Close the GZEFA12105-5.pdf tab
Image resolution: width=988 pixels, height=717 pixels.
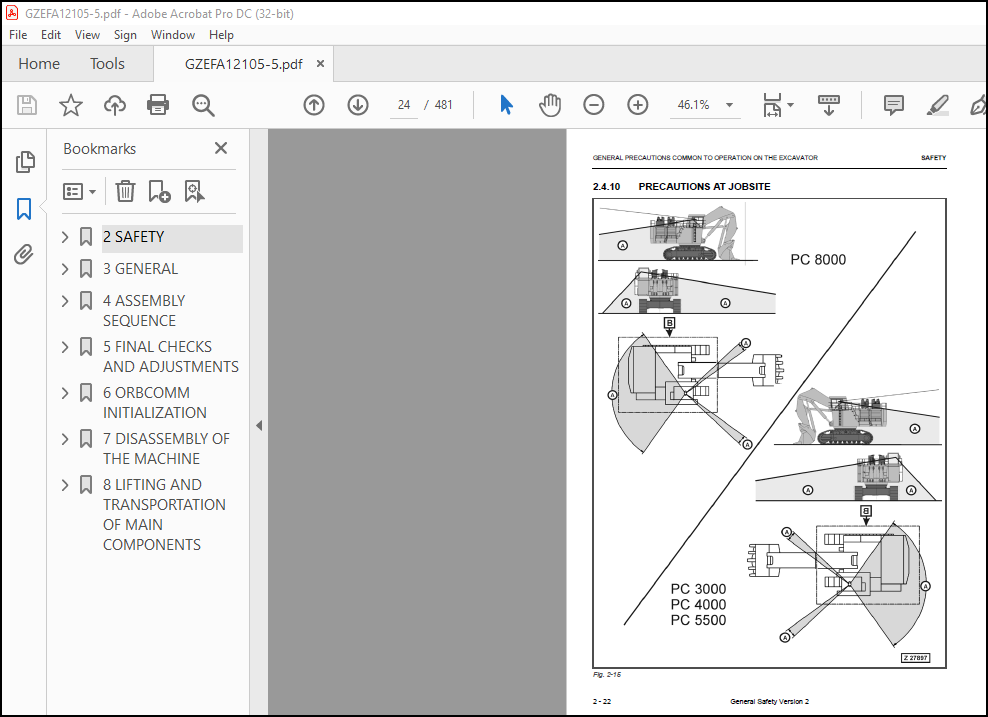point(320,64)
